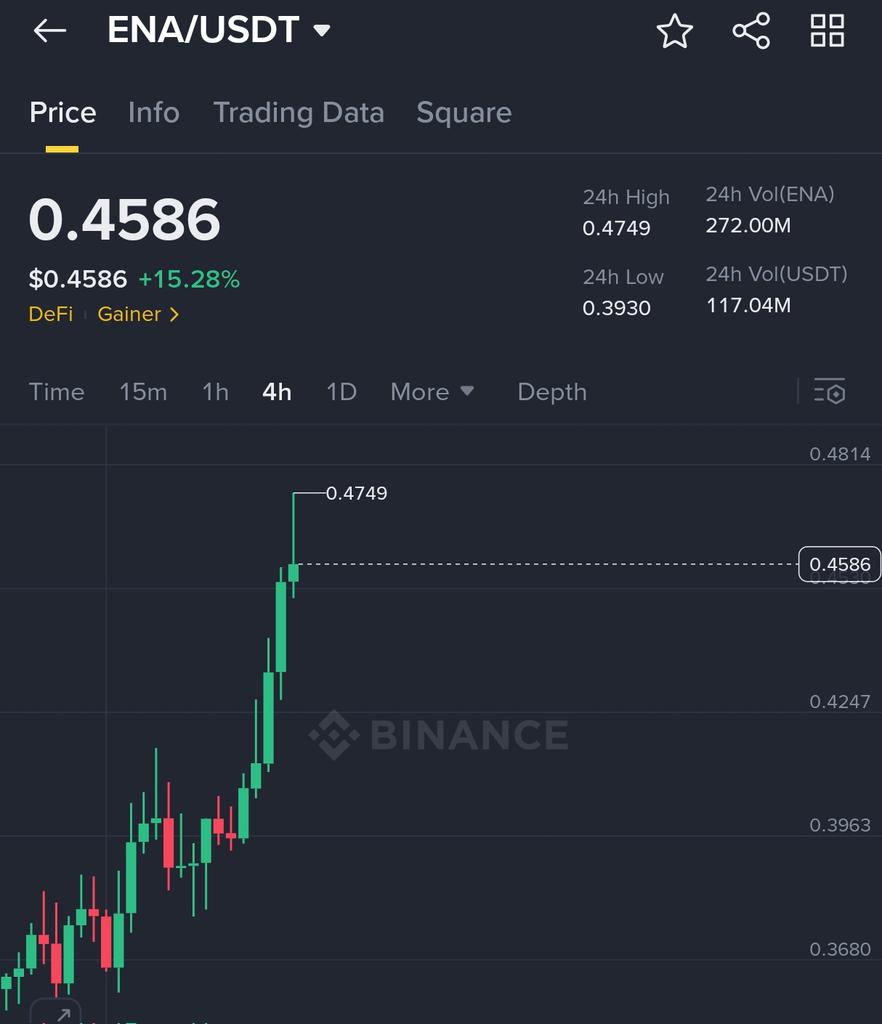Select the 4h interval

click(x=277, y=392)
